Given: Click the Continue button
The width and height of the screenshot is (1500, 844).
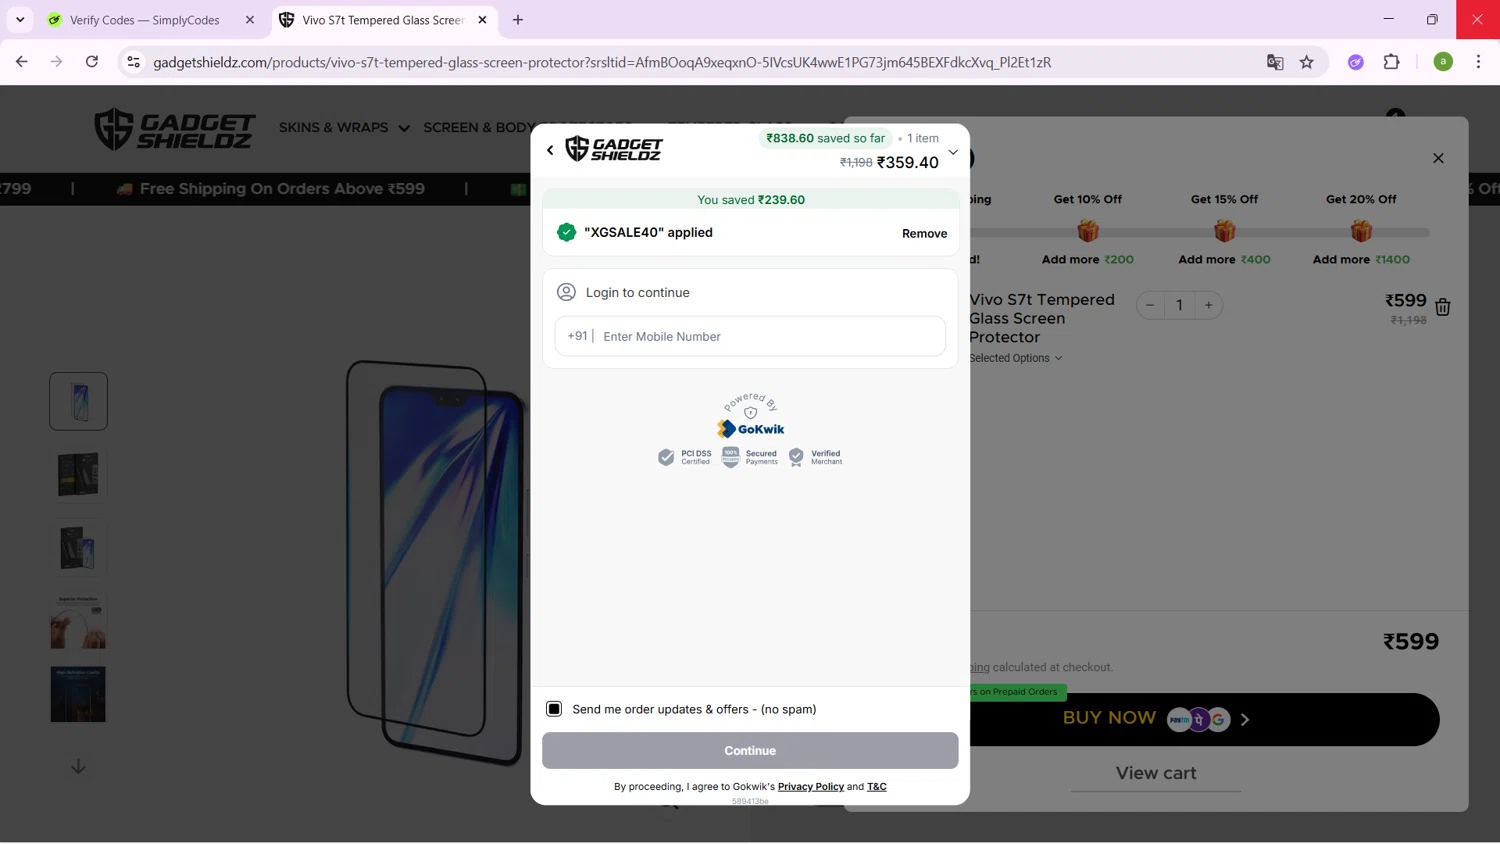Looking at the screenshot, I should 750,750.
